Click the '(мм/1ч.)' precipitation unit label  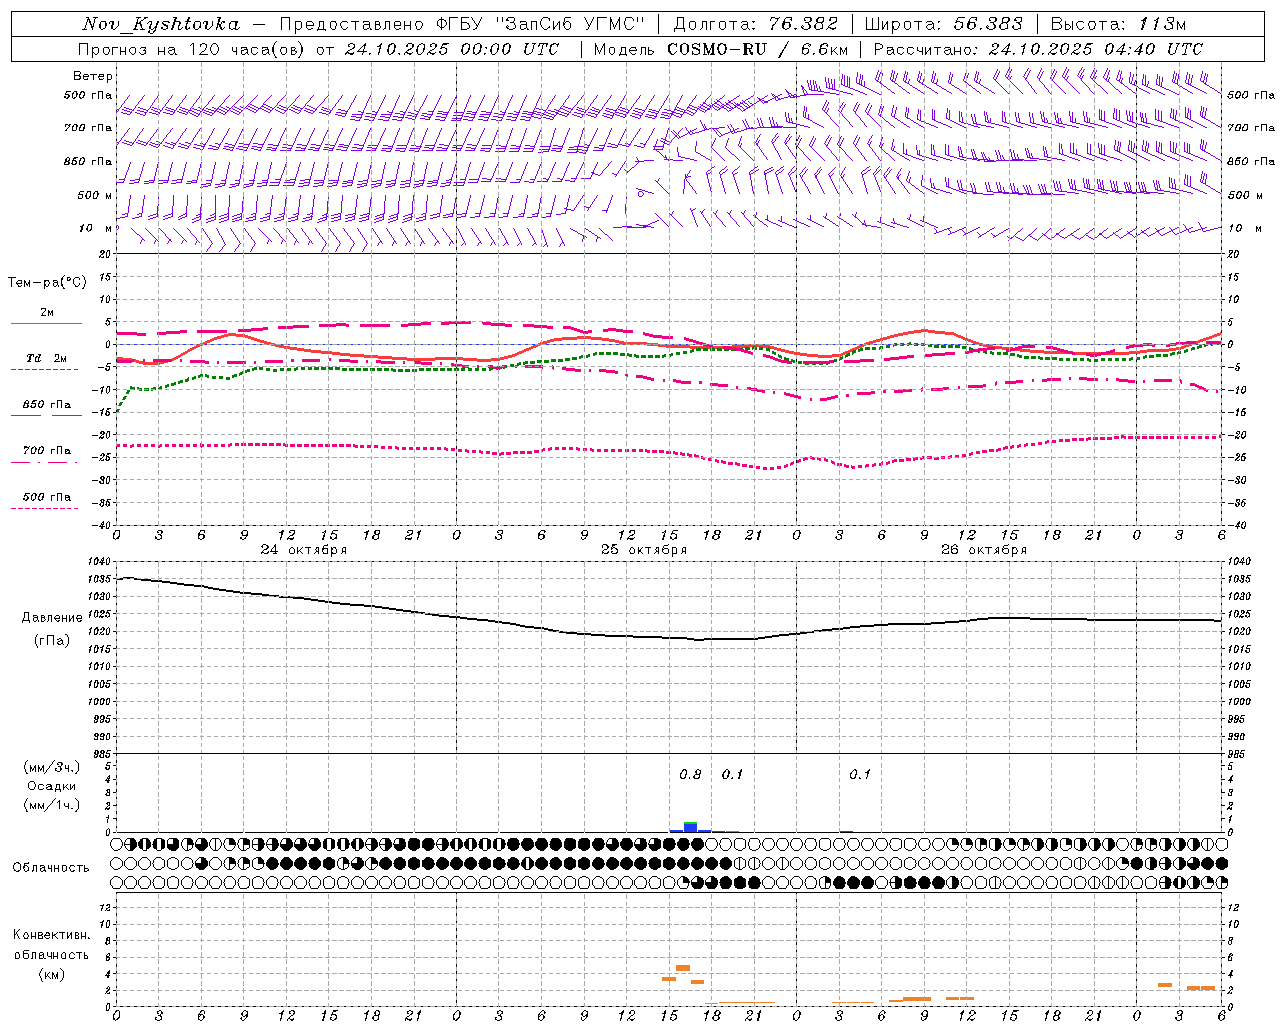pos(52,805)
